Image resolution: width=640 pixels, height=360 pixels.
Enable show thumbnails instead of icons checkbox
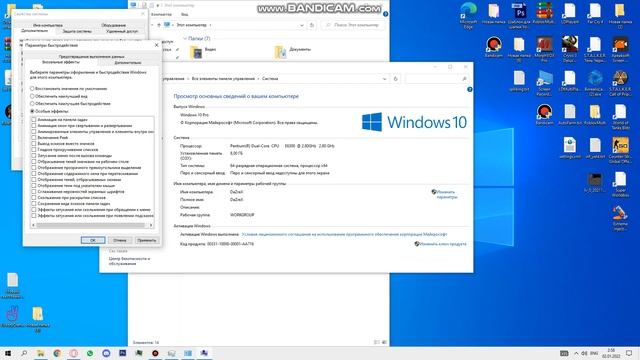(x=33, y=144)
